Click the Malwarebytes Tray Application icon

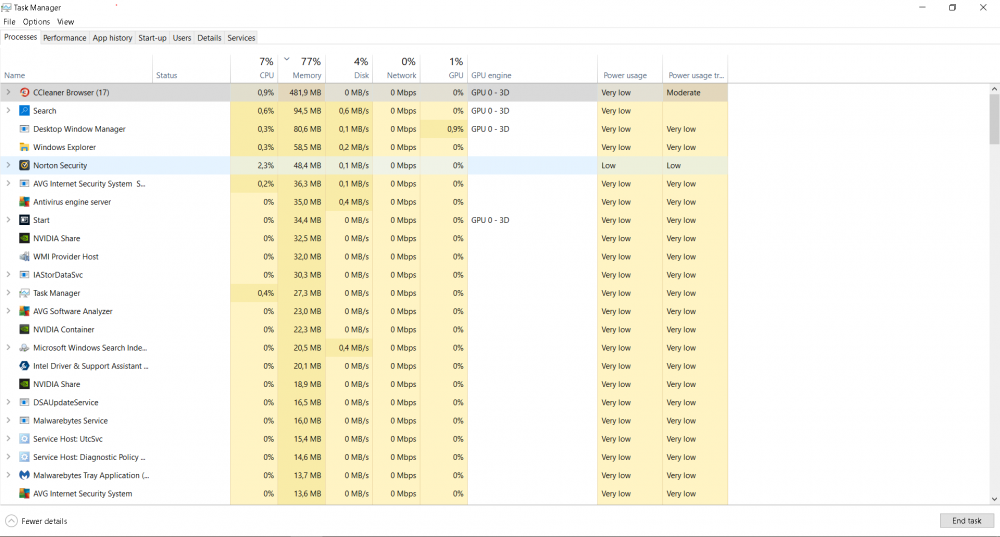[25, 476]
